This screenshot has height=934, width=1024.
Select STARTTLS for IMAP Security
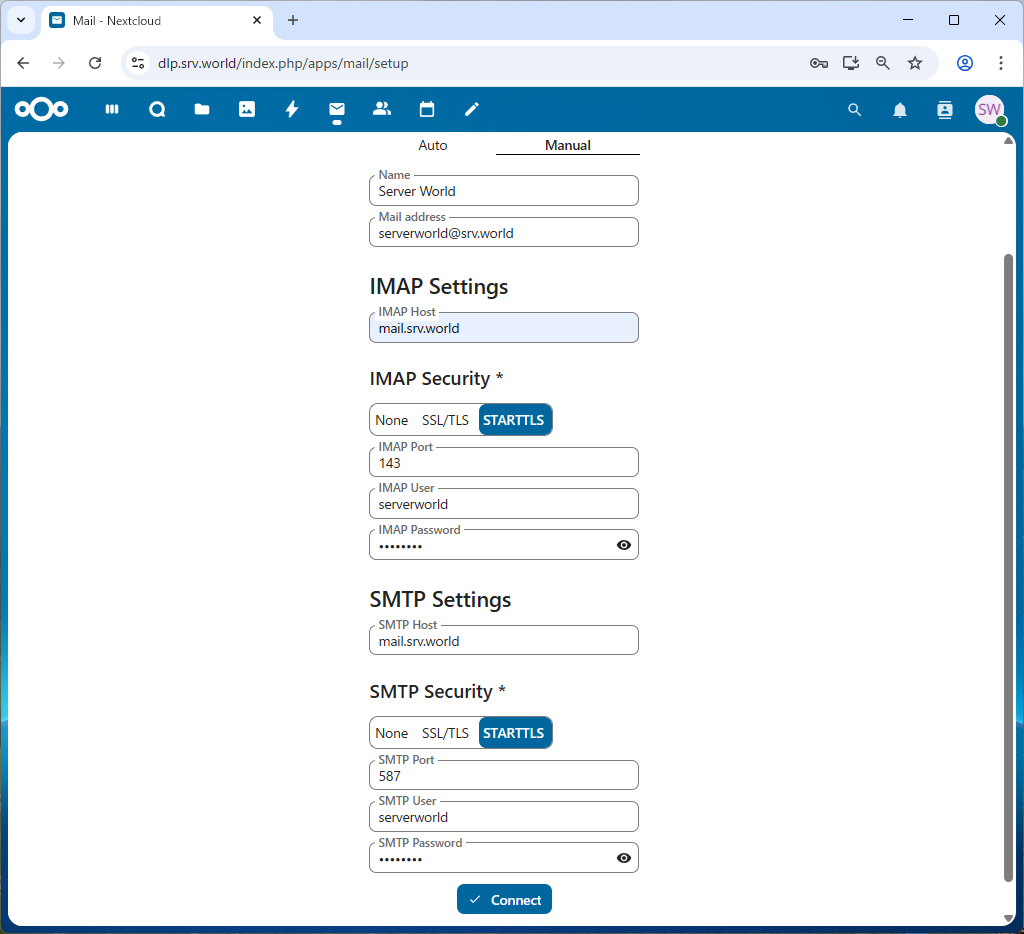pos(515,420)
